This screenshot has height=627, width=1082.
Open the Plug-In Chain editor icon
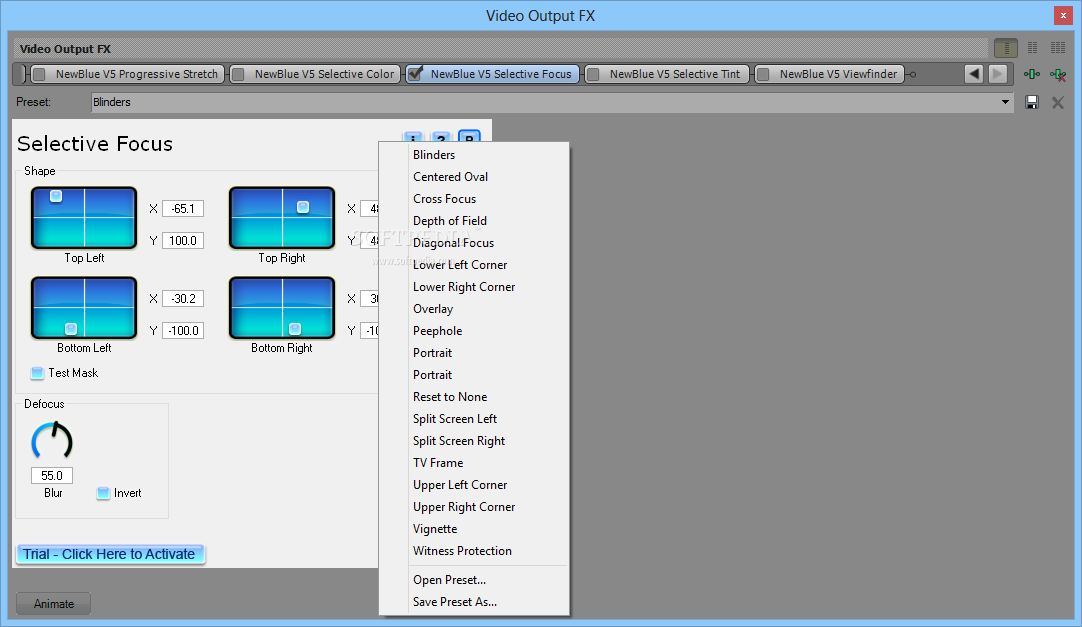(1032, 74)
